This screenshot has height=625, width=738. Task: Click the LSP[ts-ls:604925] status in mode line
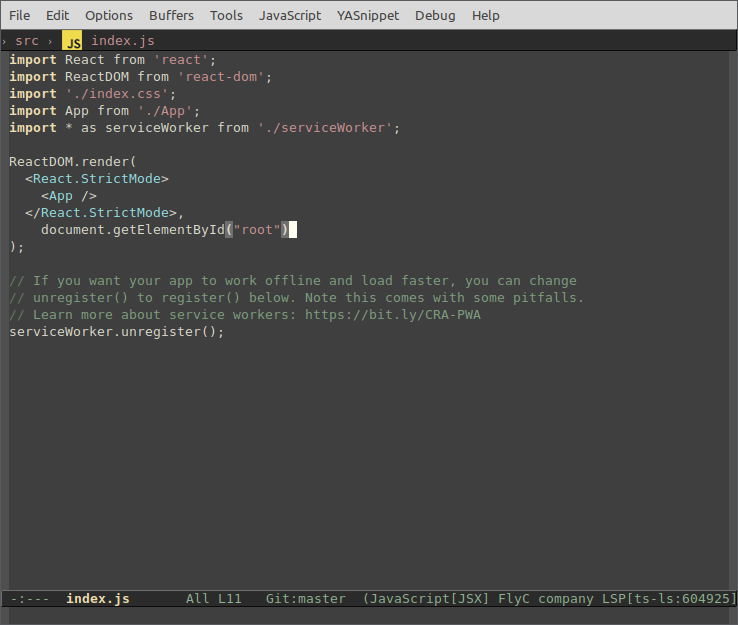tap(668, 599)
